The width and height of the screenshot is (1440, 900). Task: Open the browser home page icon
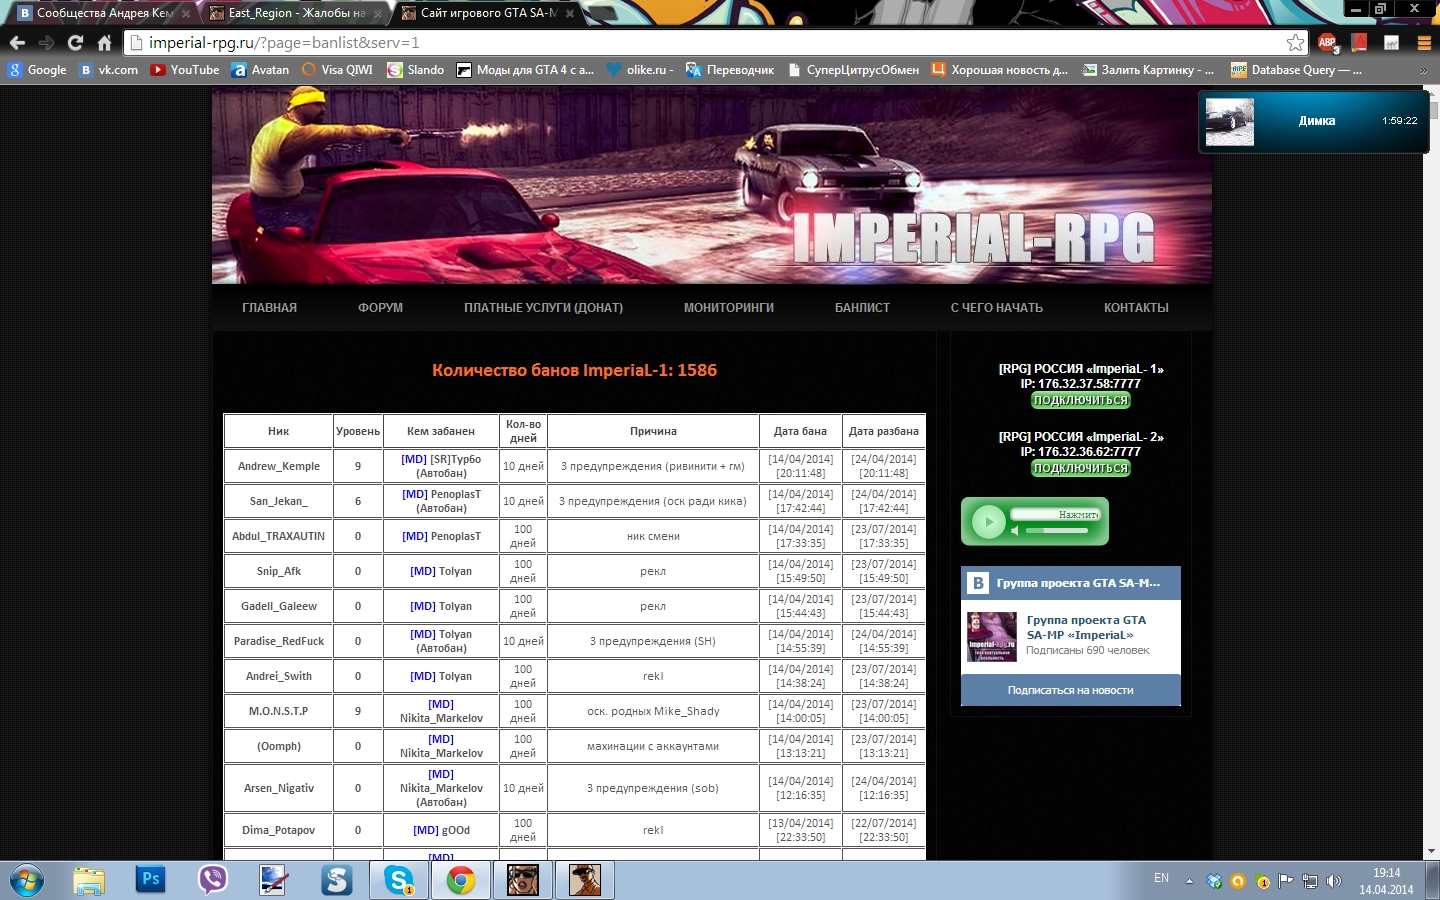coord(104,42)
